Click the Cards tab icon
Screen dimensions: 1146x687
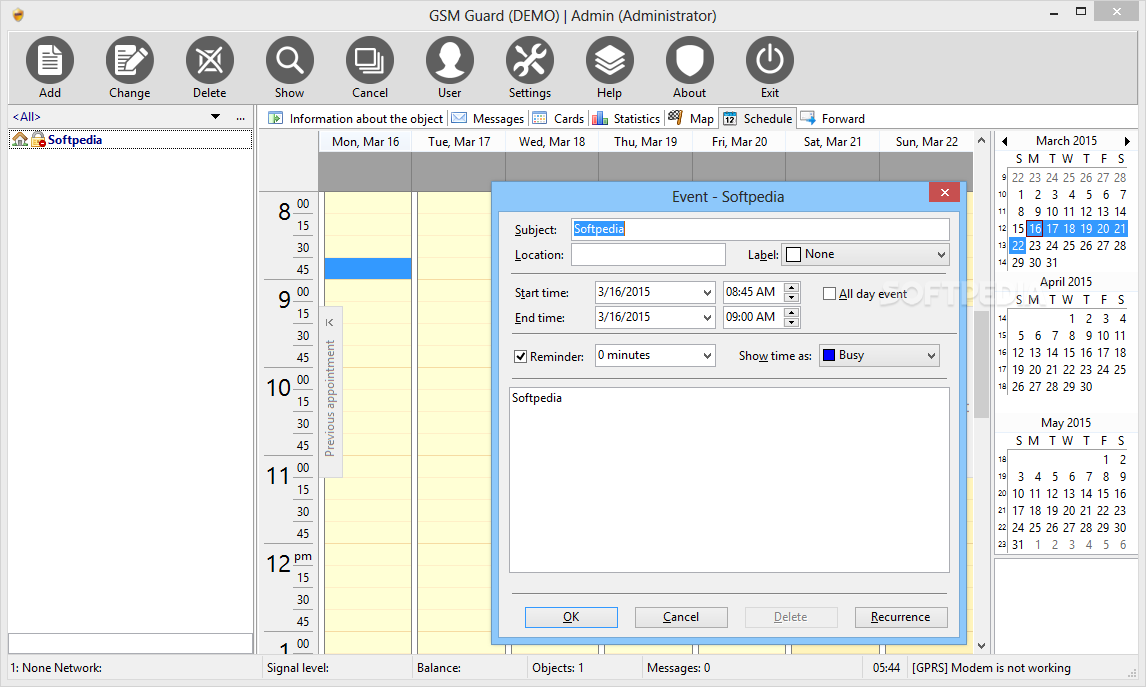pos(540,118)
